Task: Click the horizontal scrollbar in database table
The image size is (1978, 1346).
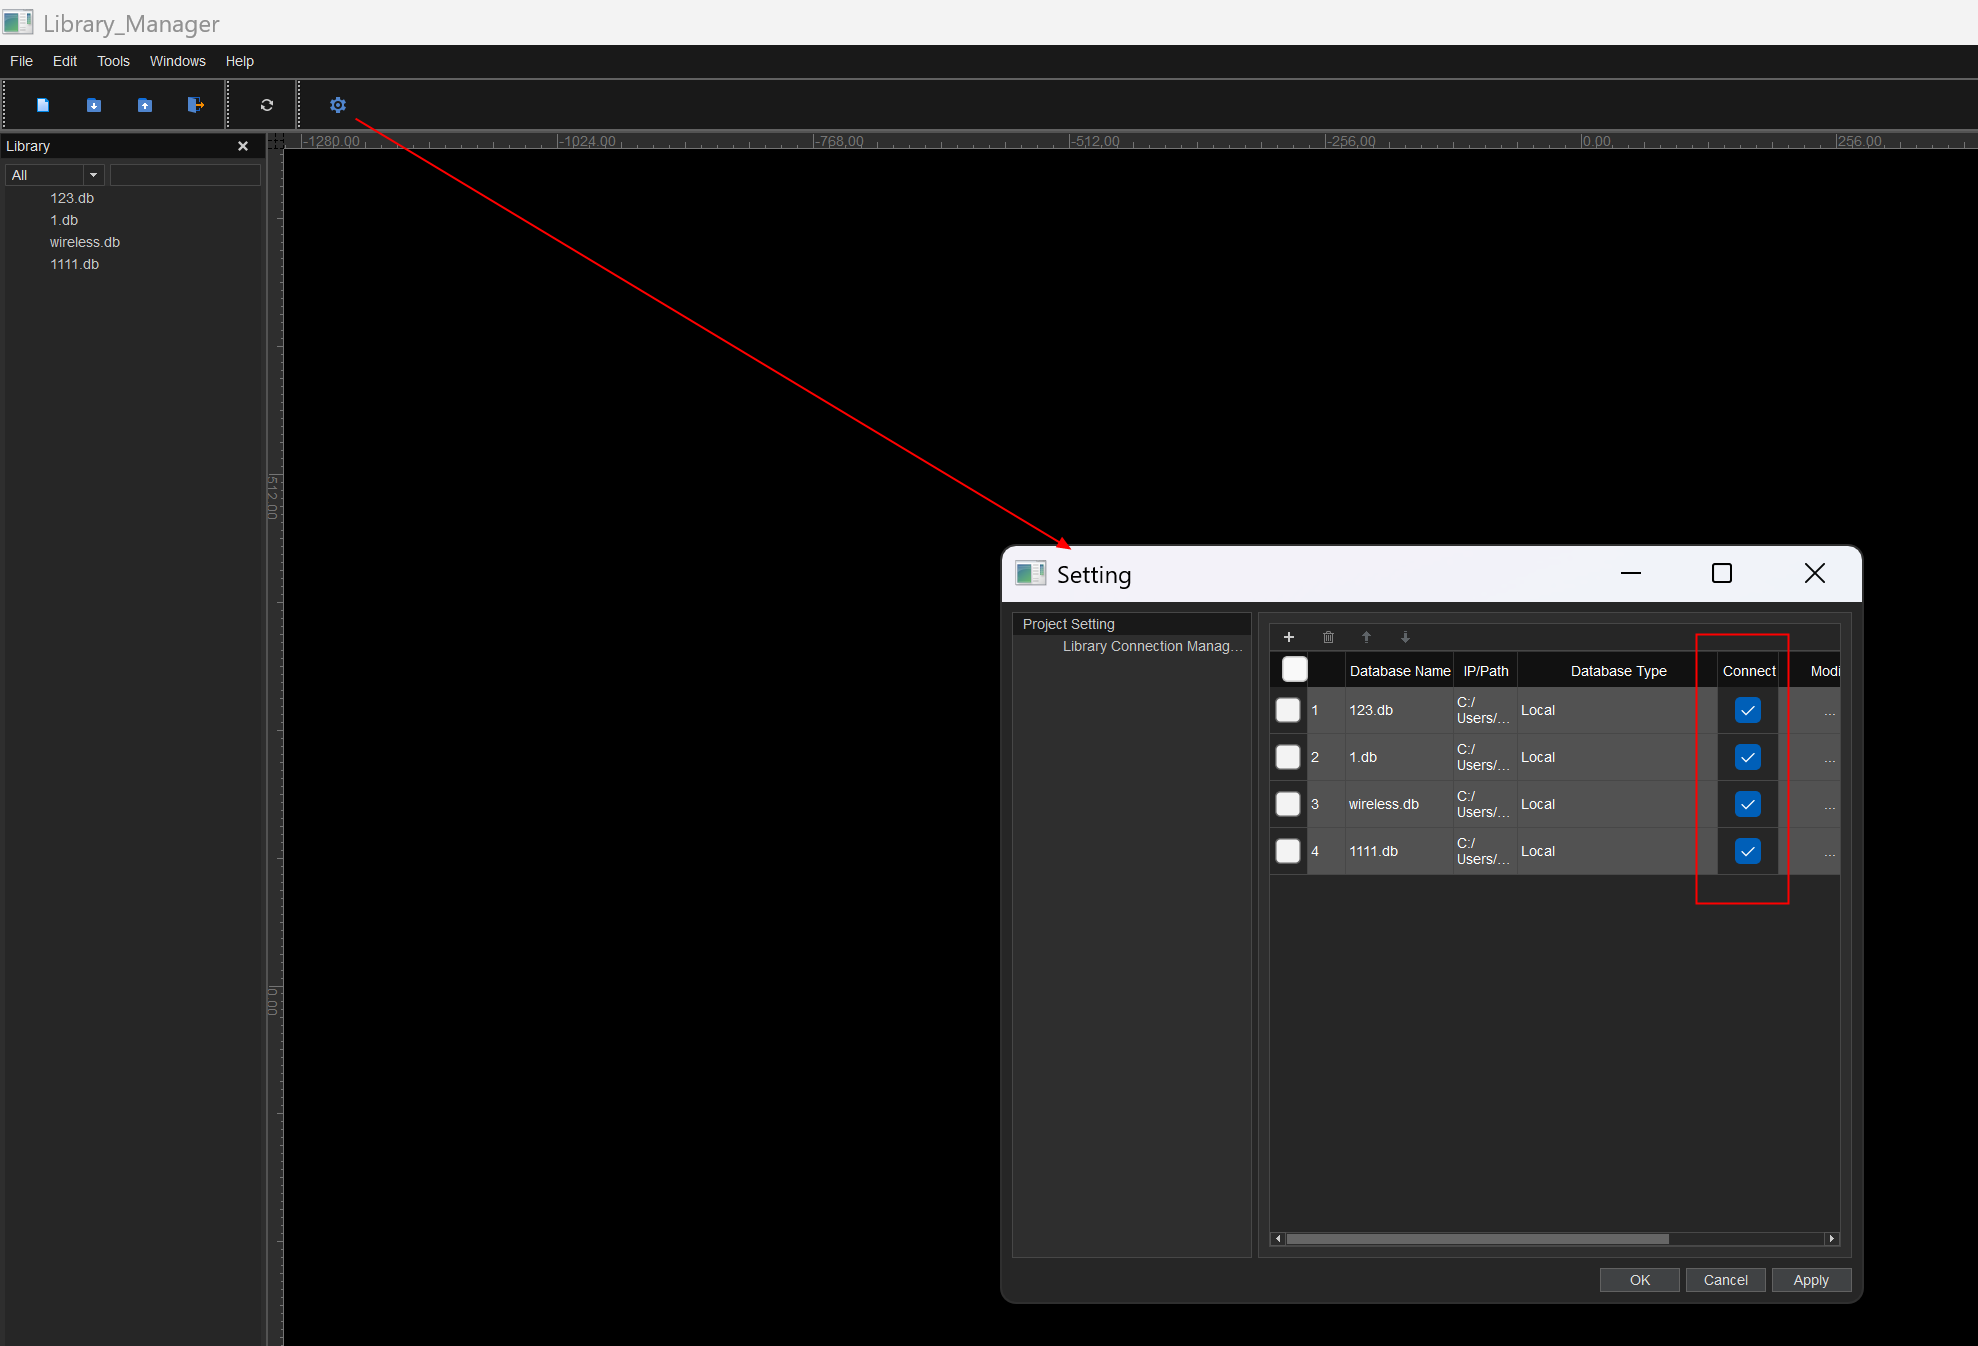Action: [1477, 1239]
